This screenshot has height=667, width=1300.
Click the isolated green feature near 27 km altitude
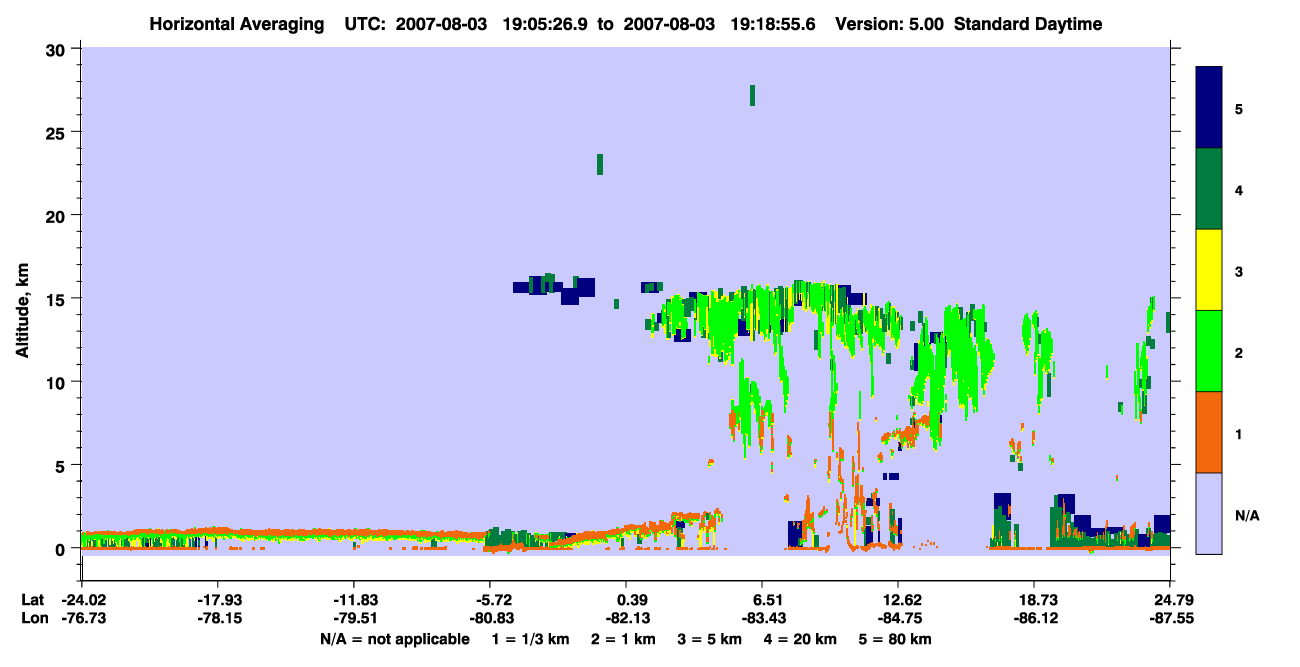pos(752,95)
